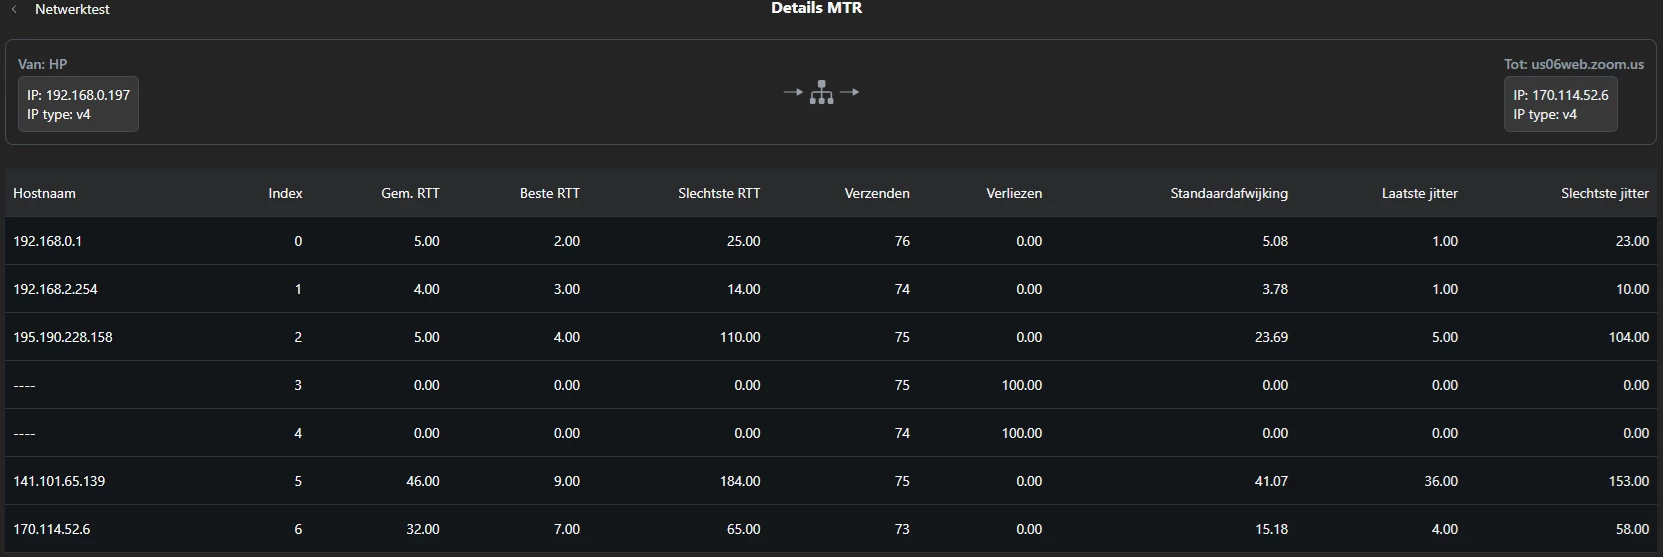The width and height of the screenshot is (1663, 557).
Task: Click the Standaardafwijking column header
Action: [1229, 193]
